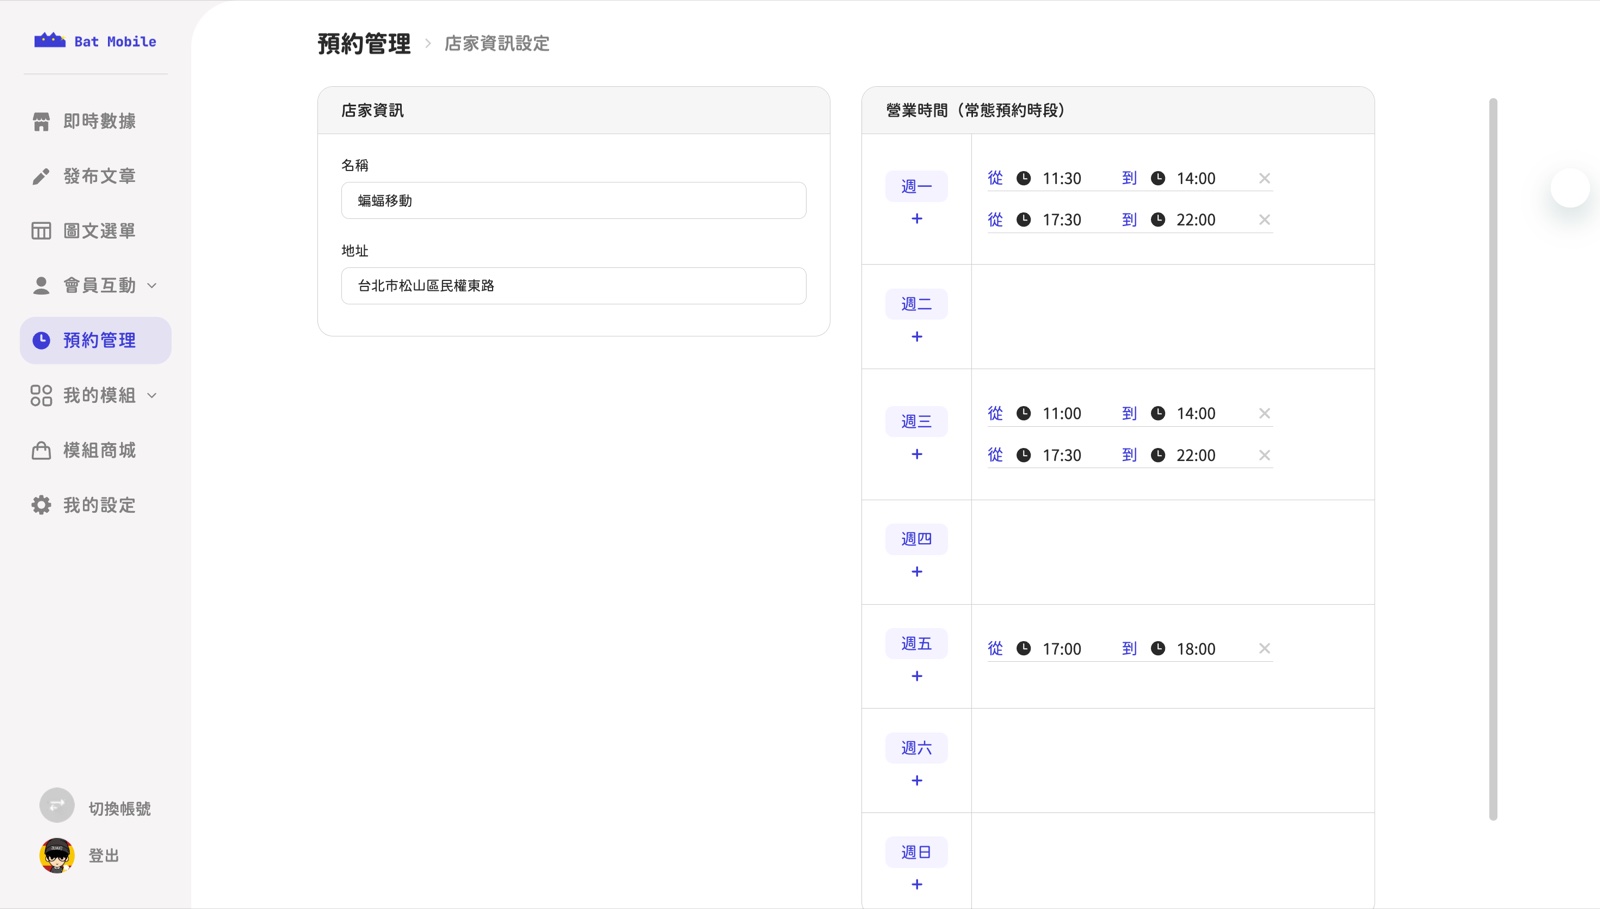
Task: Click the vertical scrollbar on the right
Action: coord(1493,459)
